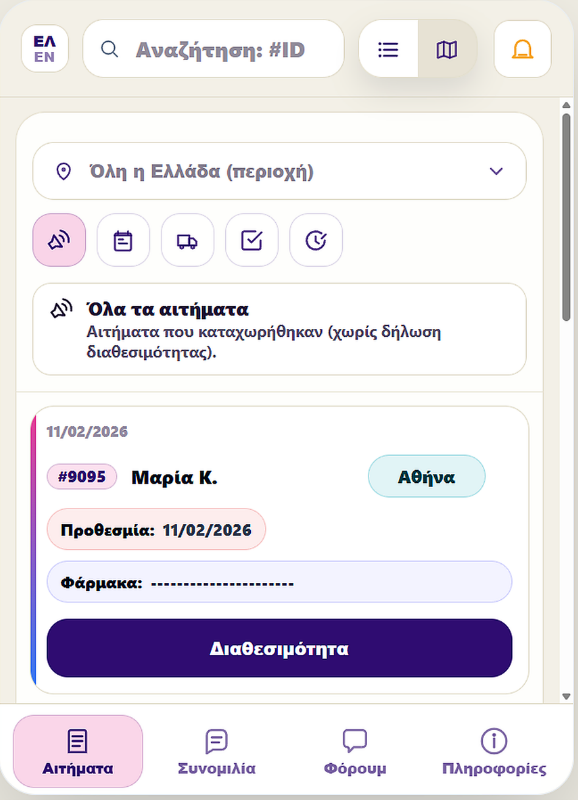Open notifications via the bell icon
The height and width of the screenshot is (800, 578).
tap(522, 48)
